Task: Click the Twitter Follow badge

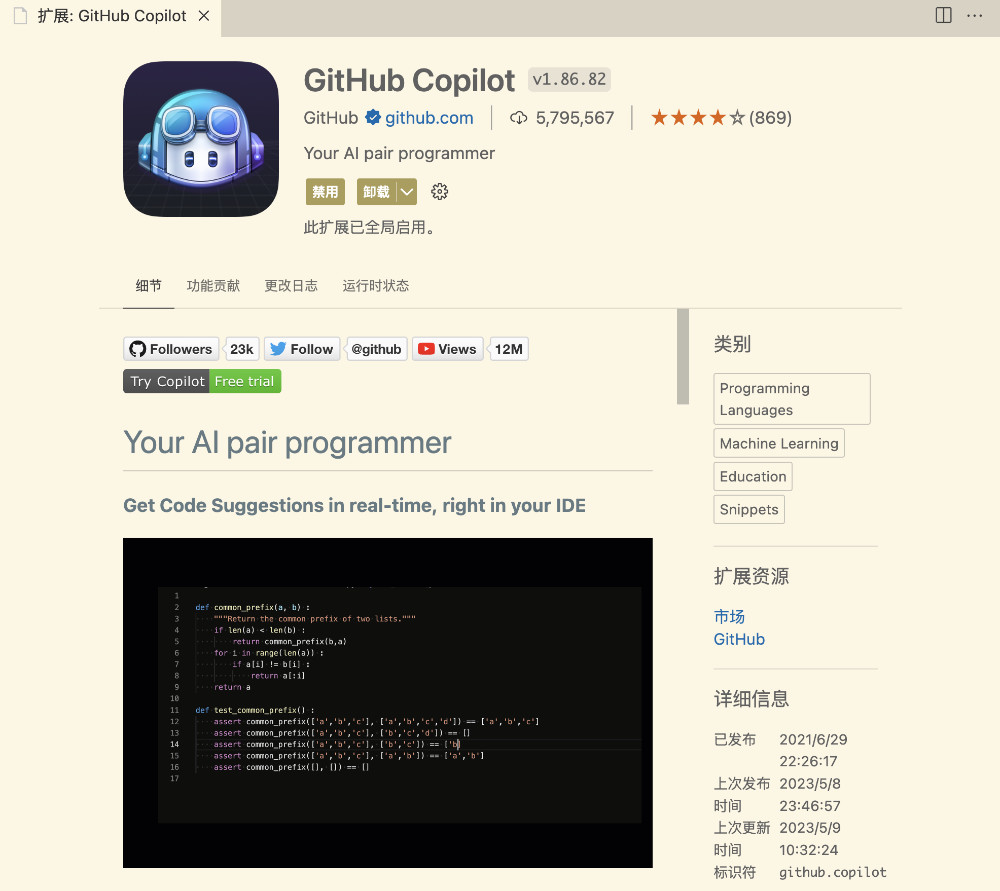Action: pos(302,349)
